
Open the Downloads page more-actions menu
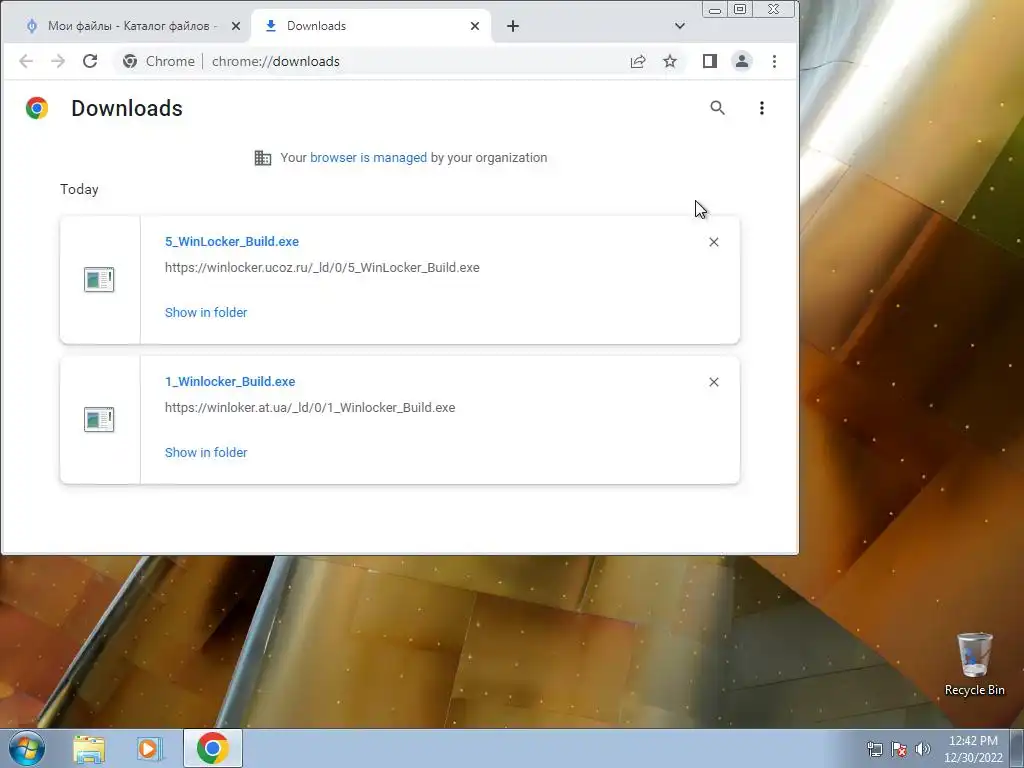coord(761,108)
